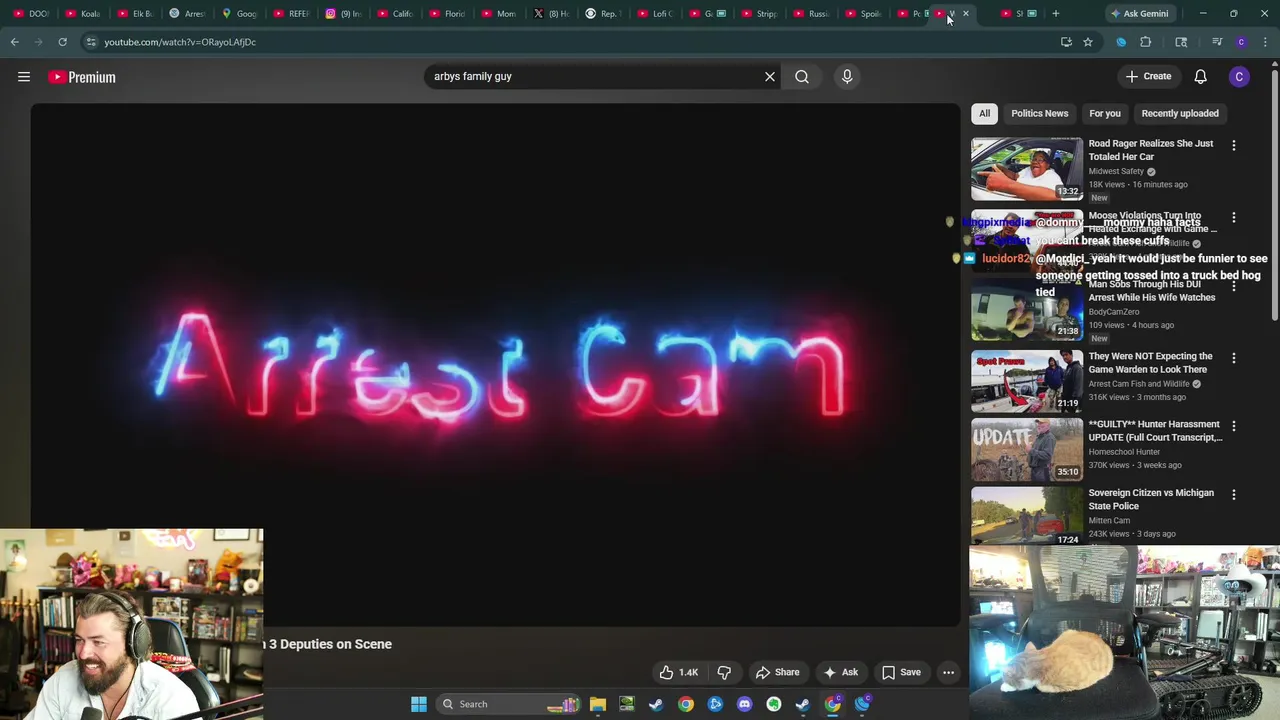This screenshot has width=1280, height=720.
Task: Open options for Game Warden video
Action: coord(1233,358)
